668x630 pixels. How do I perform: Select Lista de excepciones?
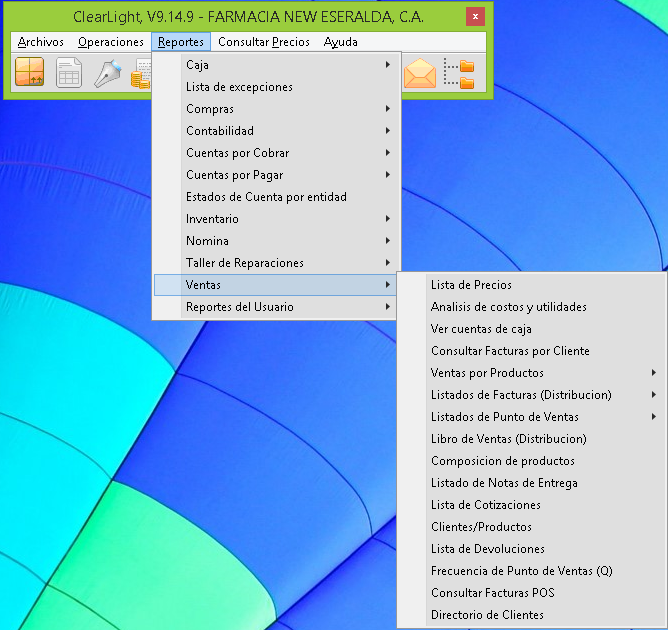(x=239, y=87)
